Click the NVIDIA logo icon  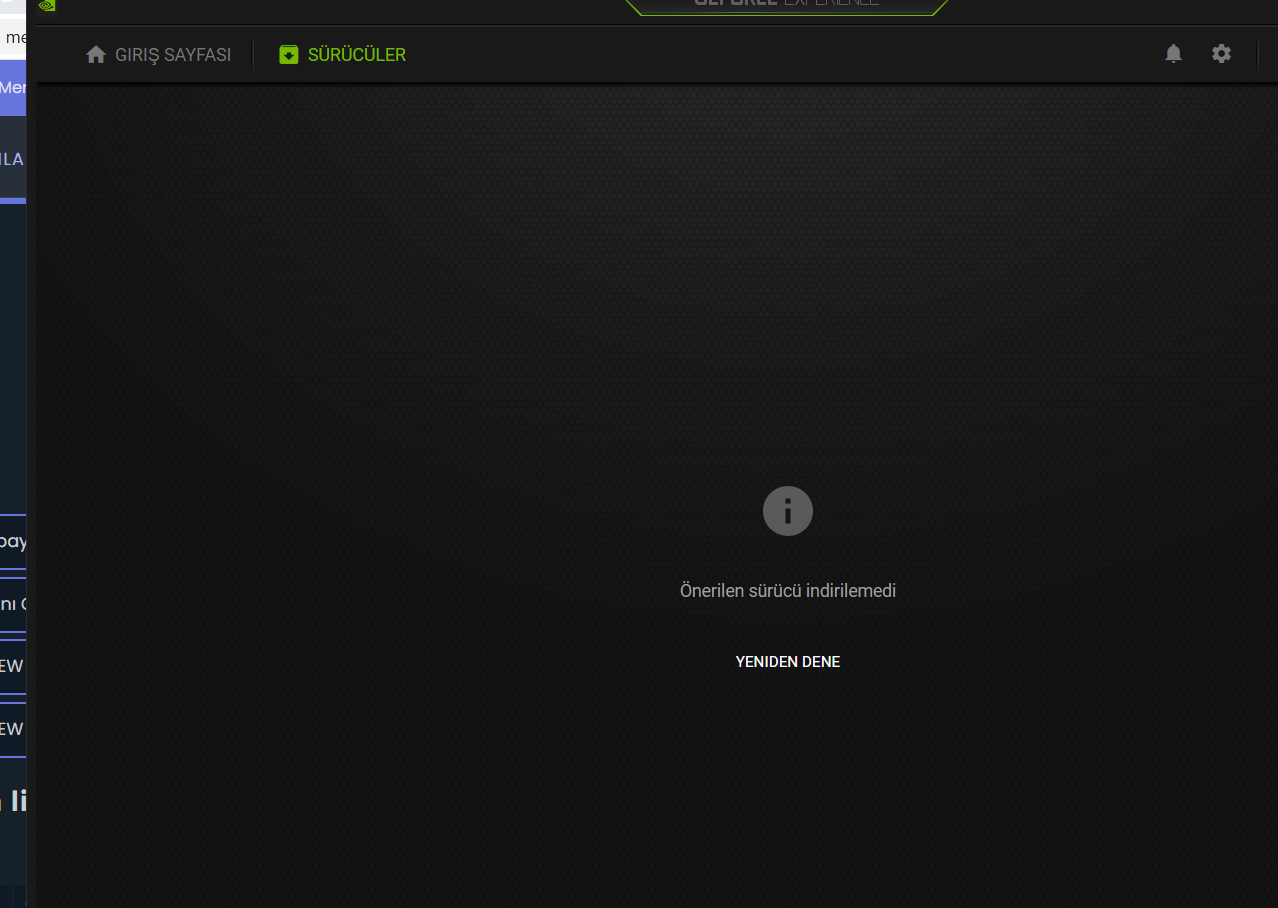(47, 5)
